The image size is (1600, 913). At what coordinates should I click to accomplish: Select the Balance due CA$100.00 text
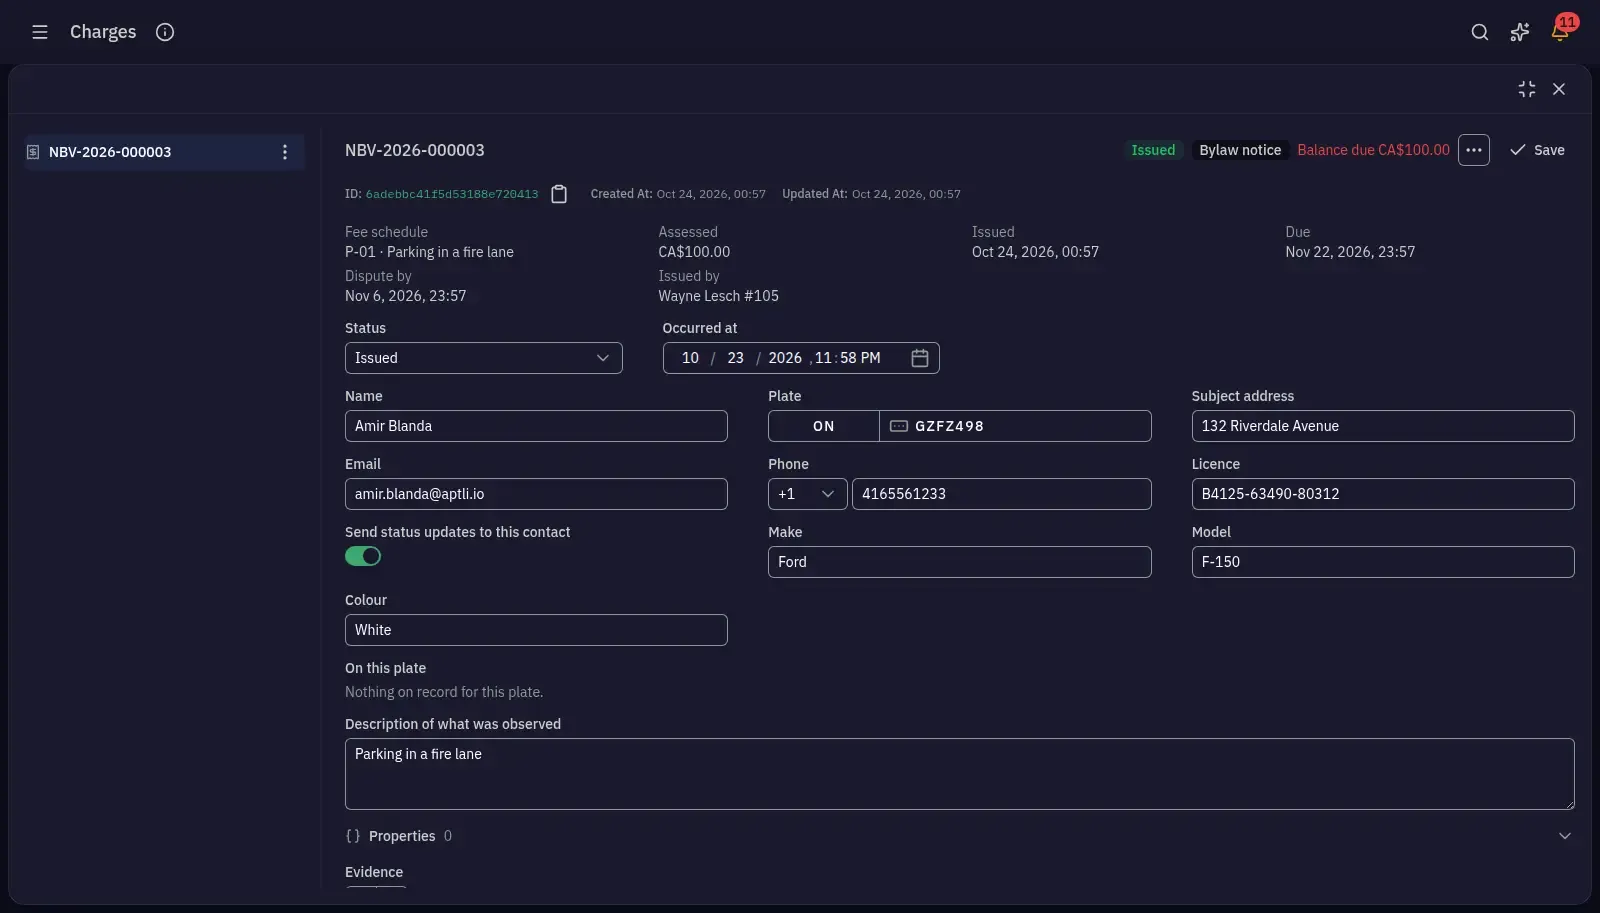click(1373, 150)
